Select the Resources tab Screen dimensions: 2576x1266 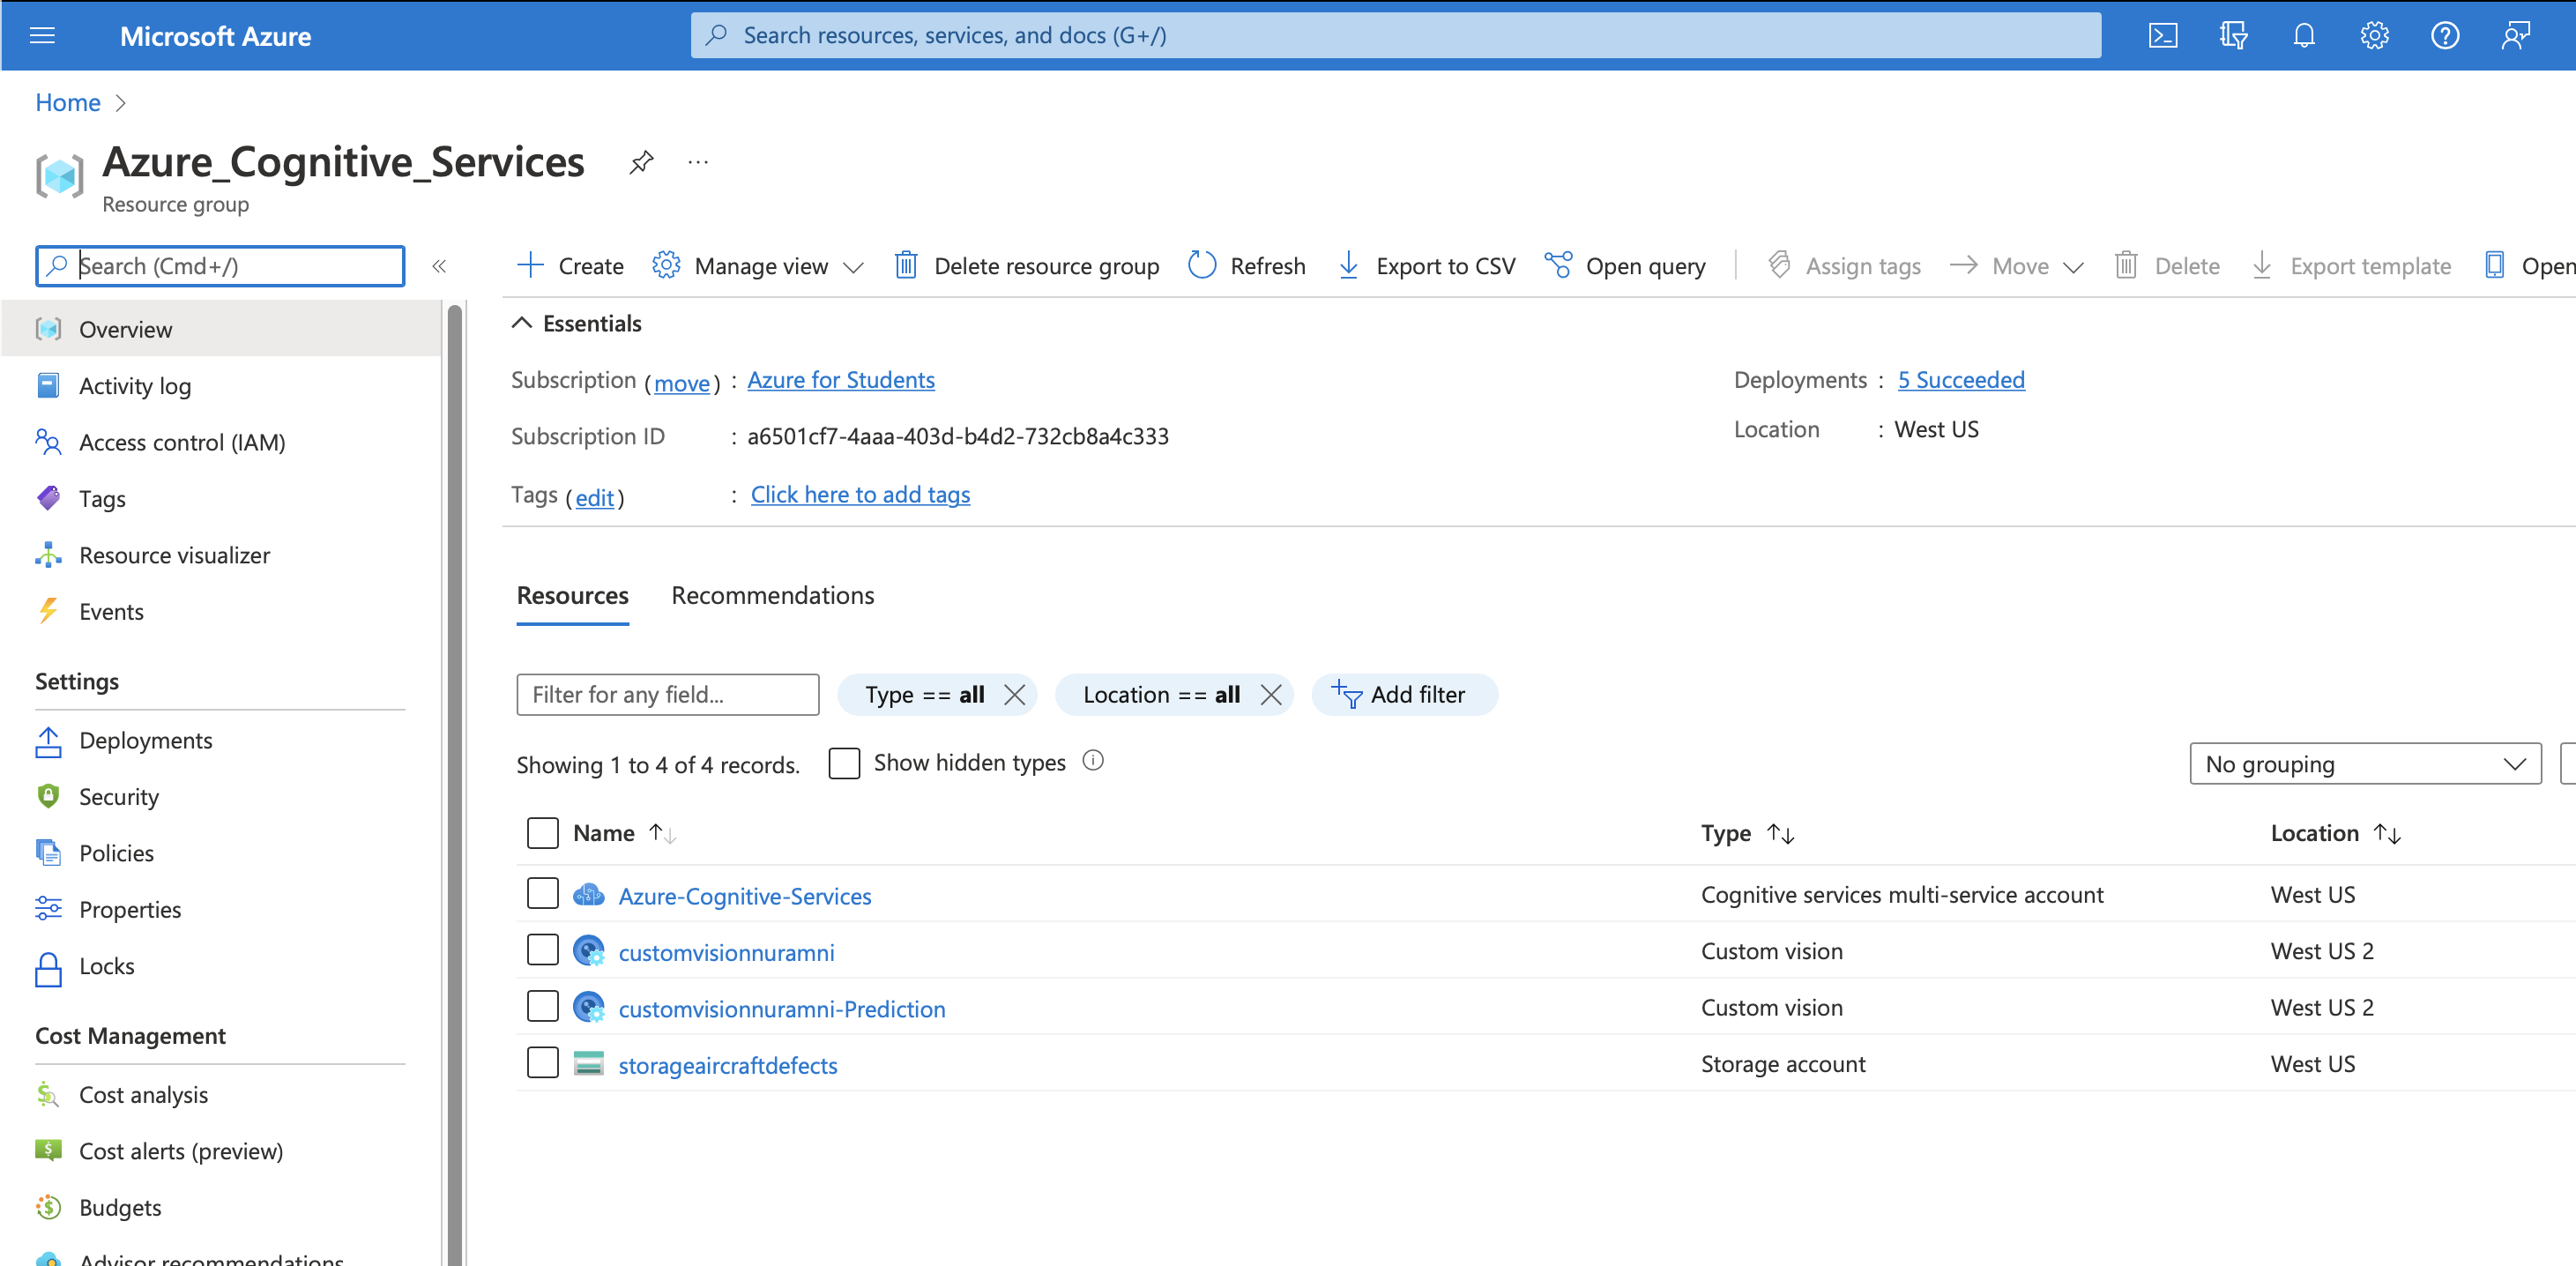click(x=573, y=596)
